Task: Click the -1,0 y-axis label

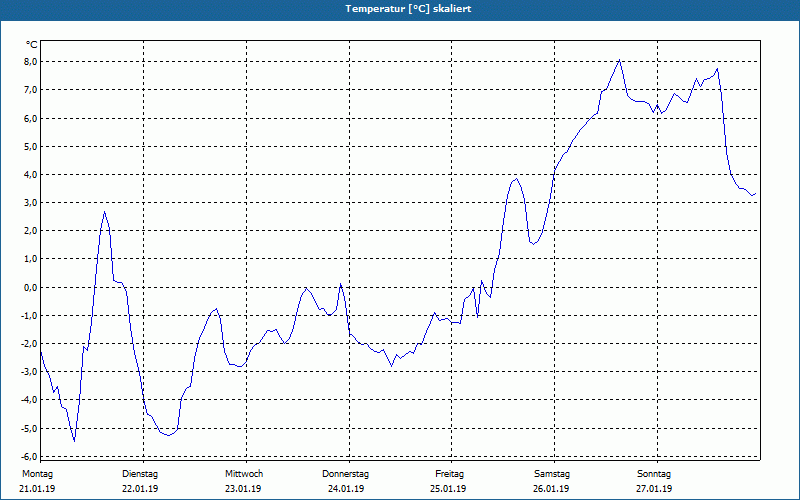Action: (30, 315)
